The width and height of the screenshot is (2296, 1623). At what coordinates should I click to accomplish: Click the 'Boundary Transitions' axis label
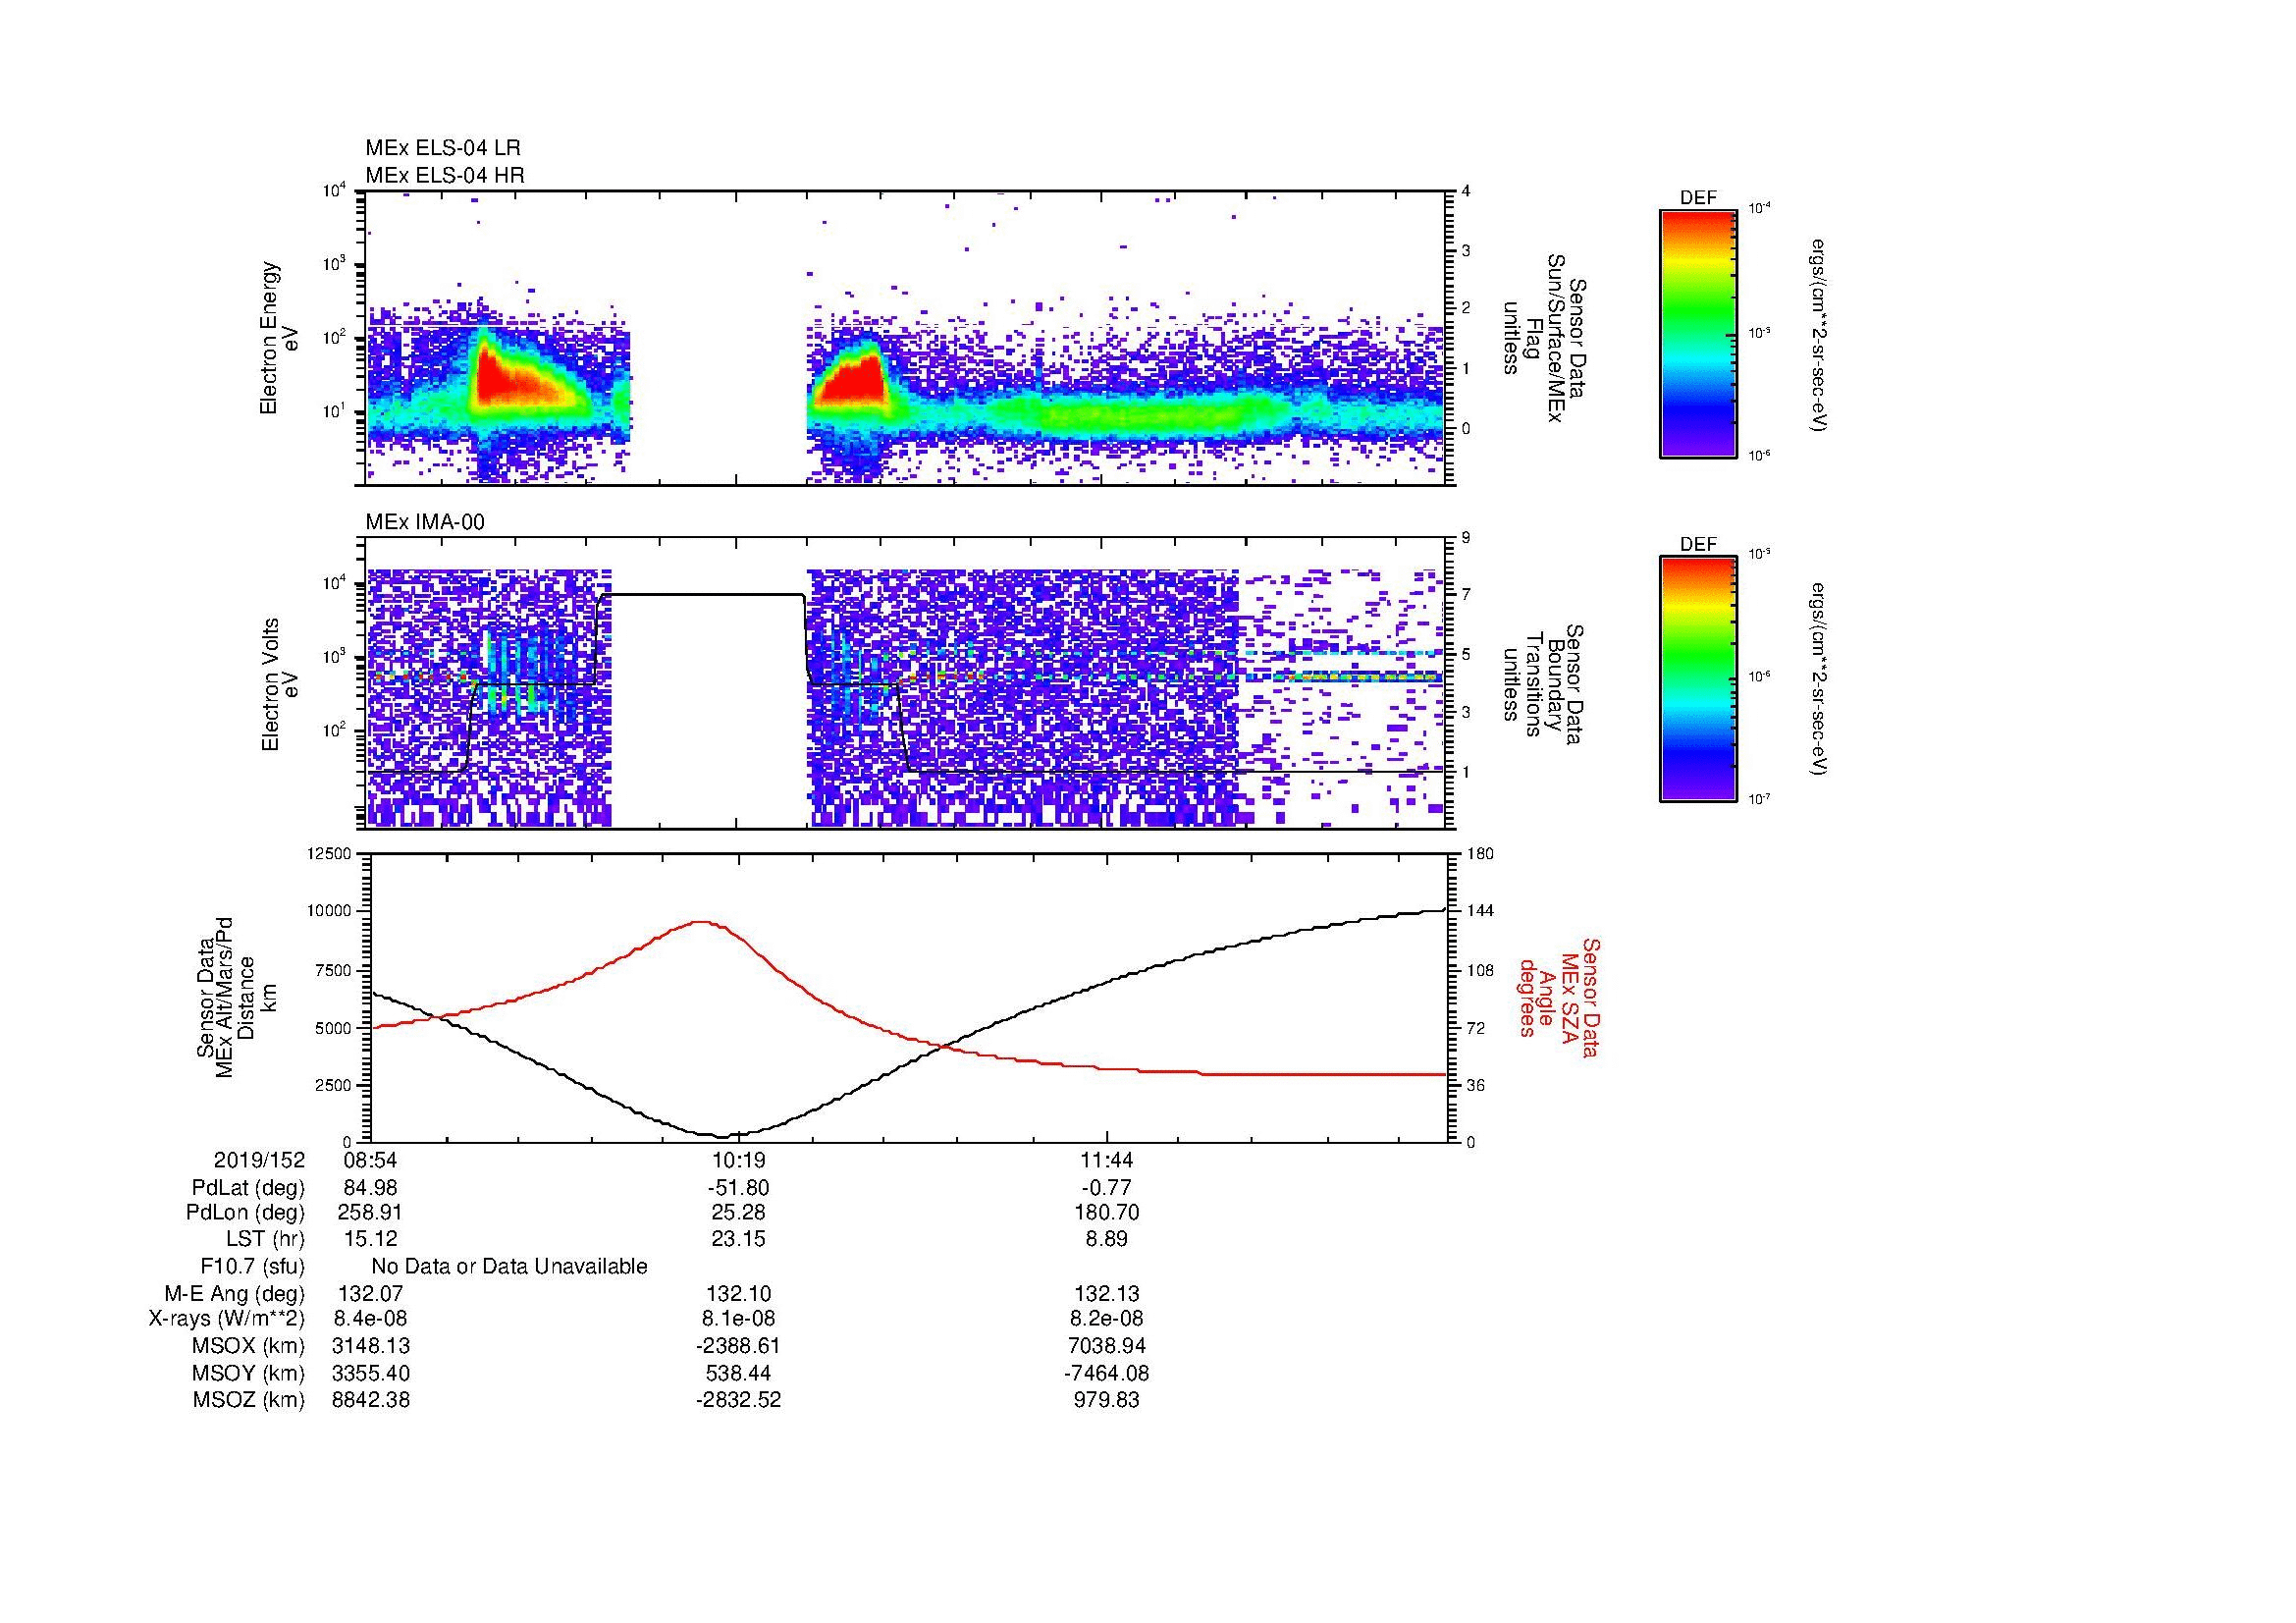(1543, 684)
